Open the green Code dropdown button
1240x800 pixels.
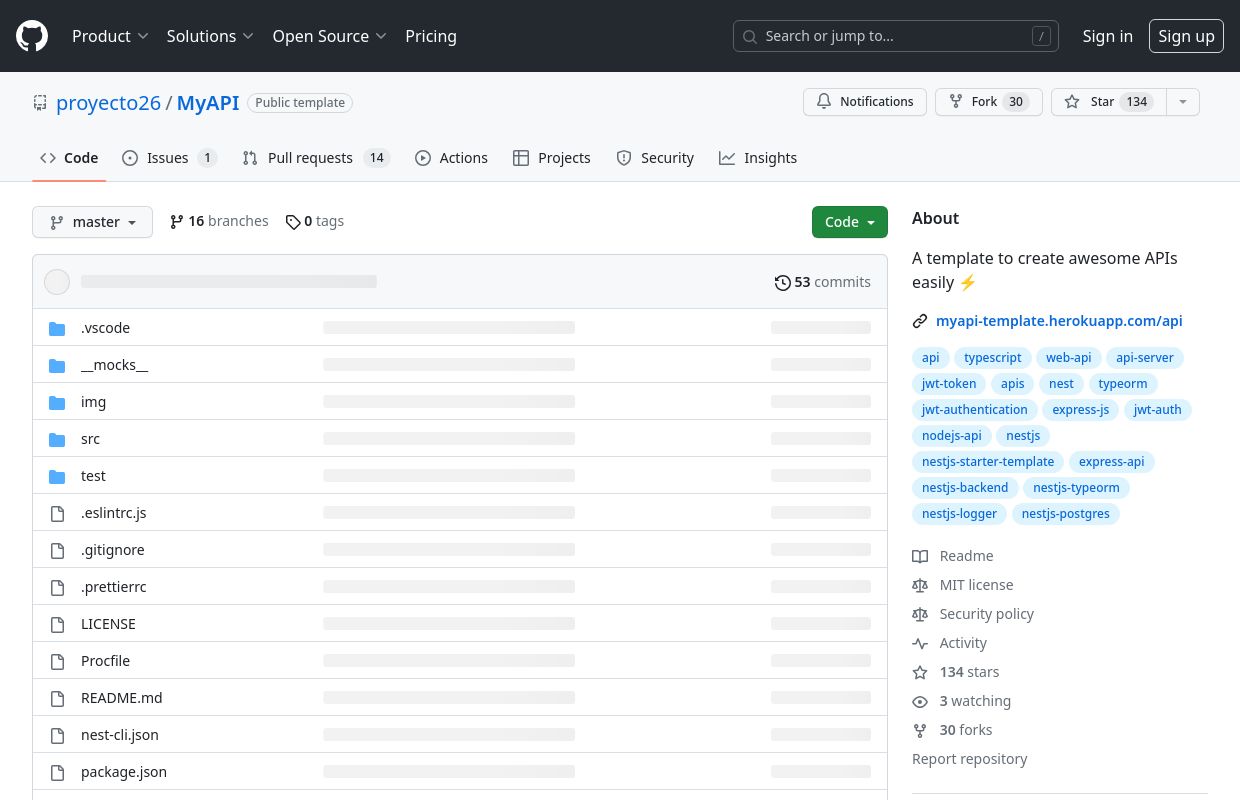coord(850,222)
